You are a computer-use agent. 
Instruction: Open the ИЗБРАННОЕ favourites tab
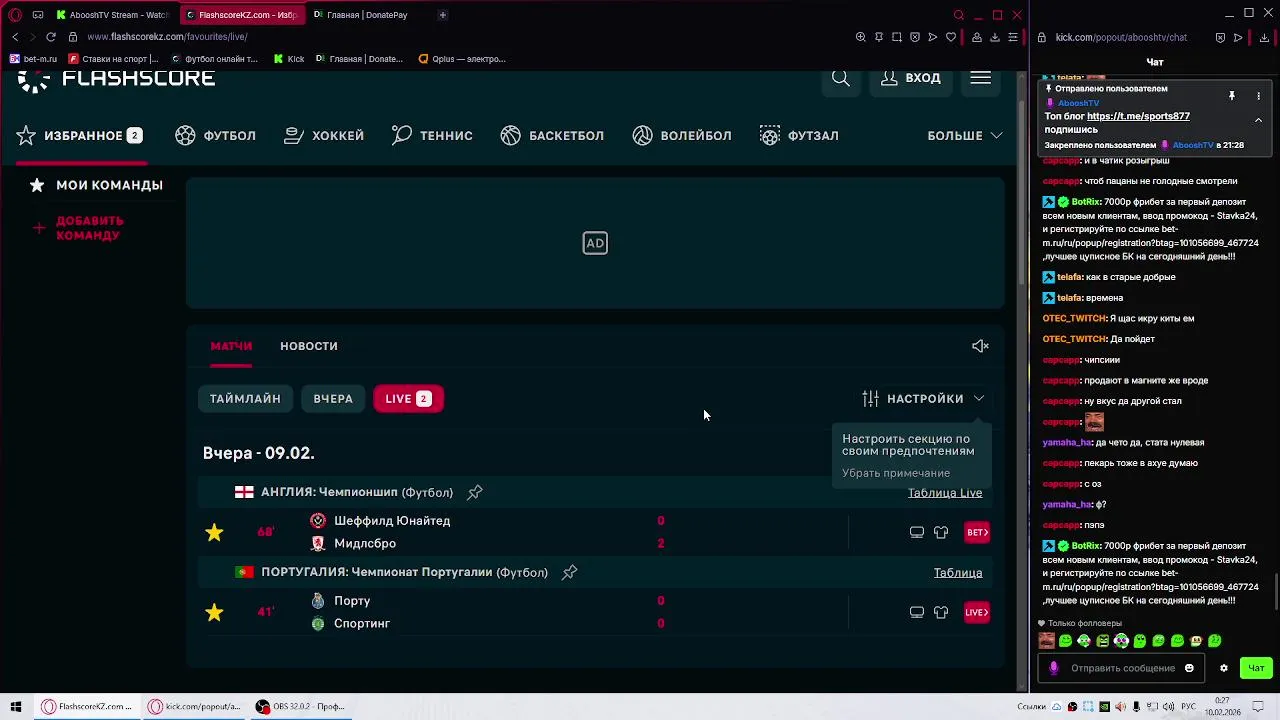[80, 135]
